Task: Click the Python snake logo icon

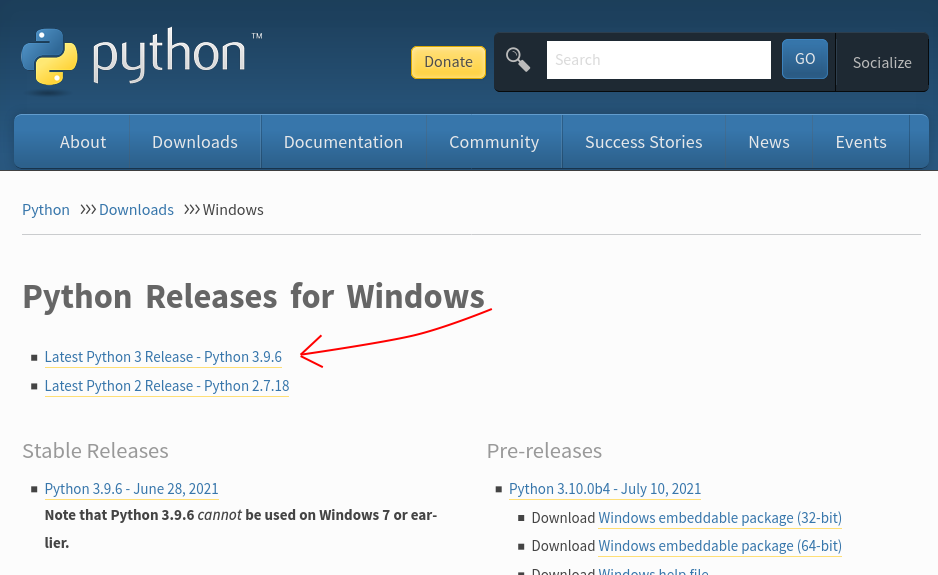Action: pos(49,57)
